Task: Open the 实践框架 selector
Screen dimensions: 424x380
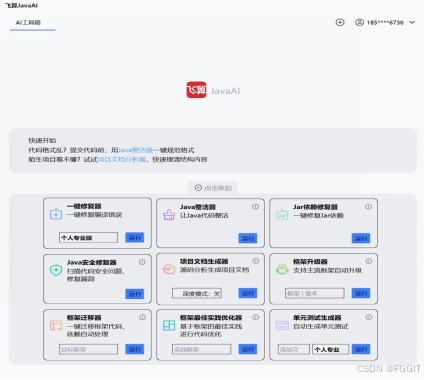Action: (201, 349)
